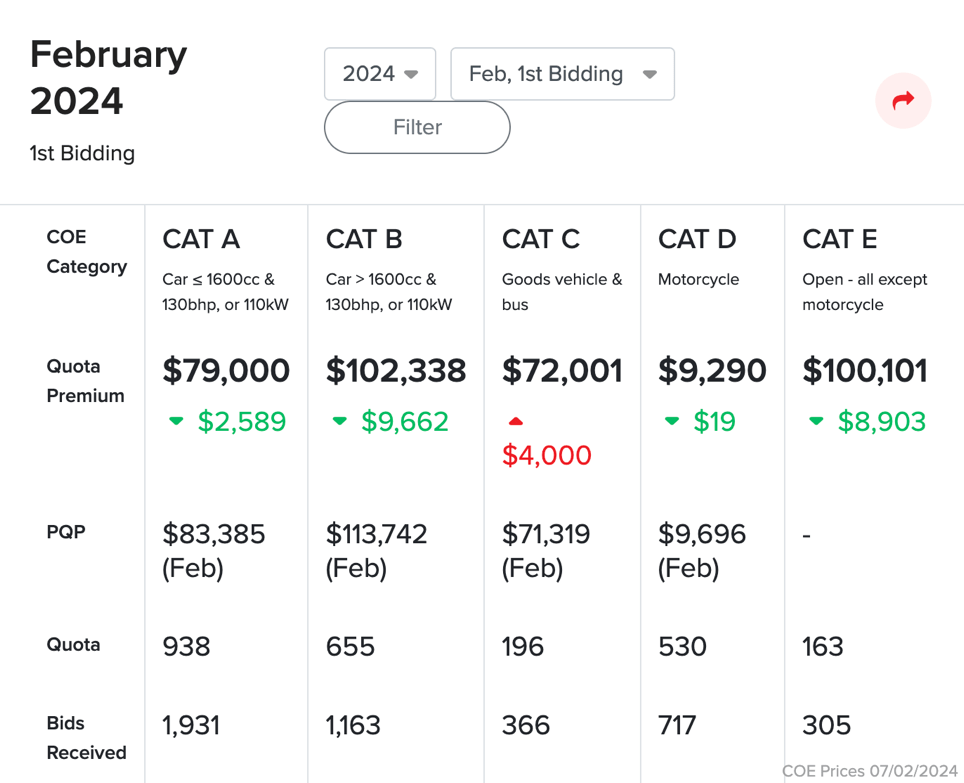Click the Filter button
The width and height of the screenshot is (964, 783).
coord(417,127)
